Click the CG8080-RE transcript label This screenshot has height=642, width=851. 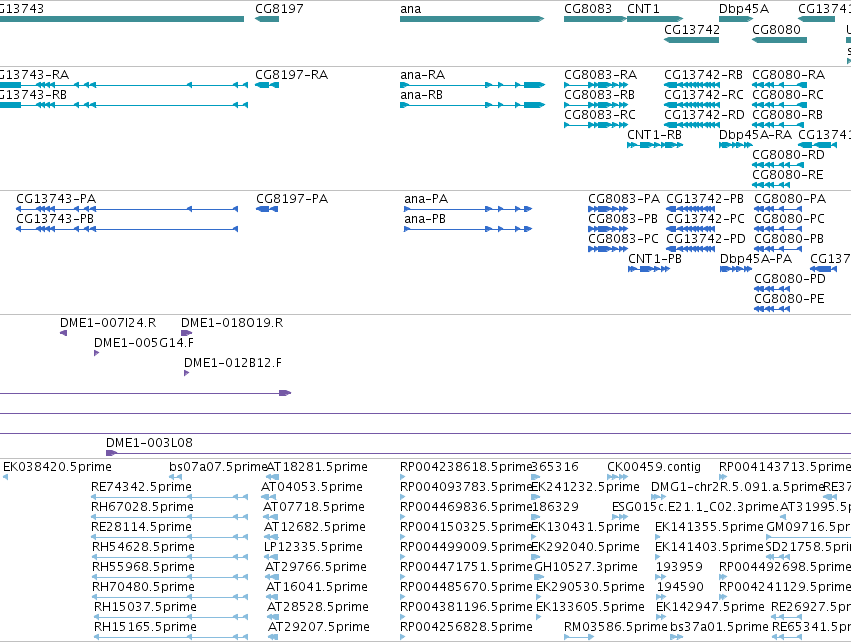pos(788,175)
